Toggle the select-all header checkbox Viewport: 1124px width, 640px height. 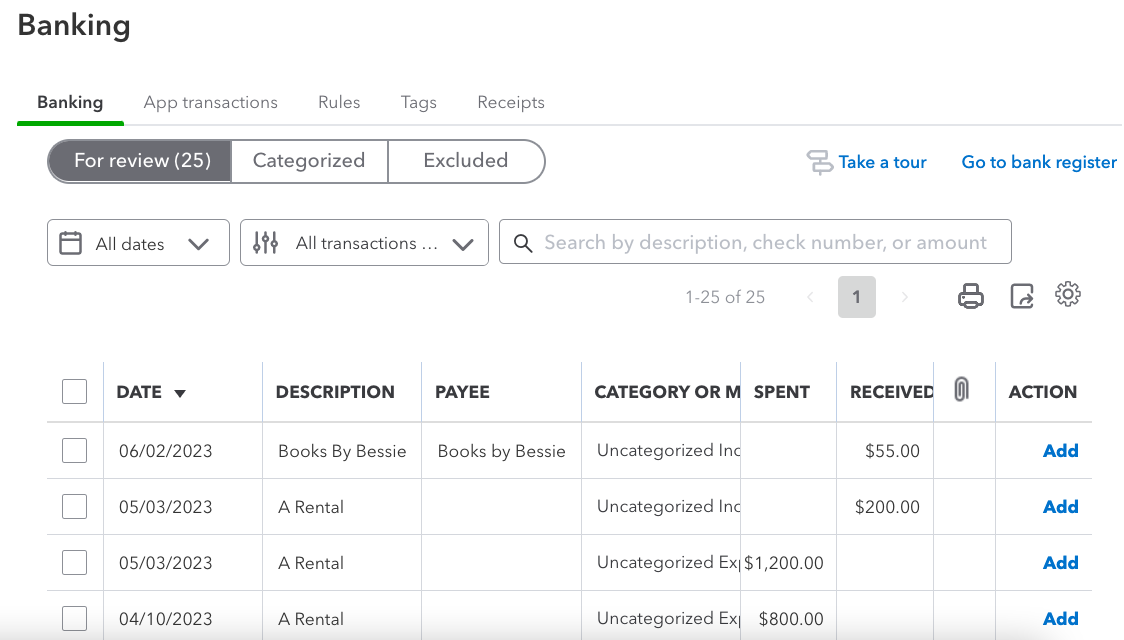coord(74,392)
